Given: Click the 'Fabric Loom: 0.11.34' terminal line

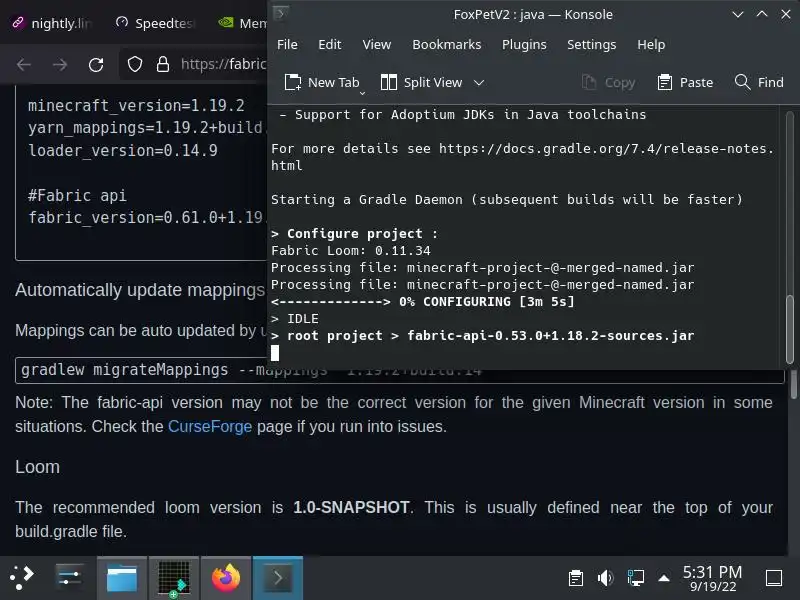Looking at the screenshot, I should [351, 251].
